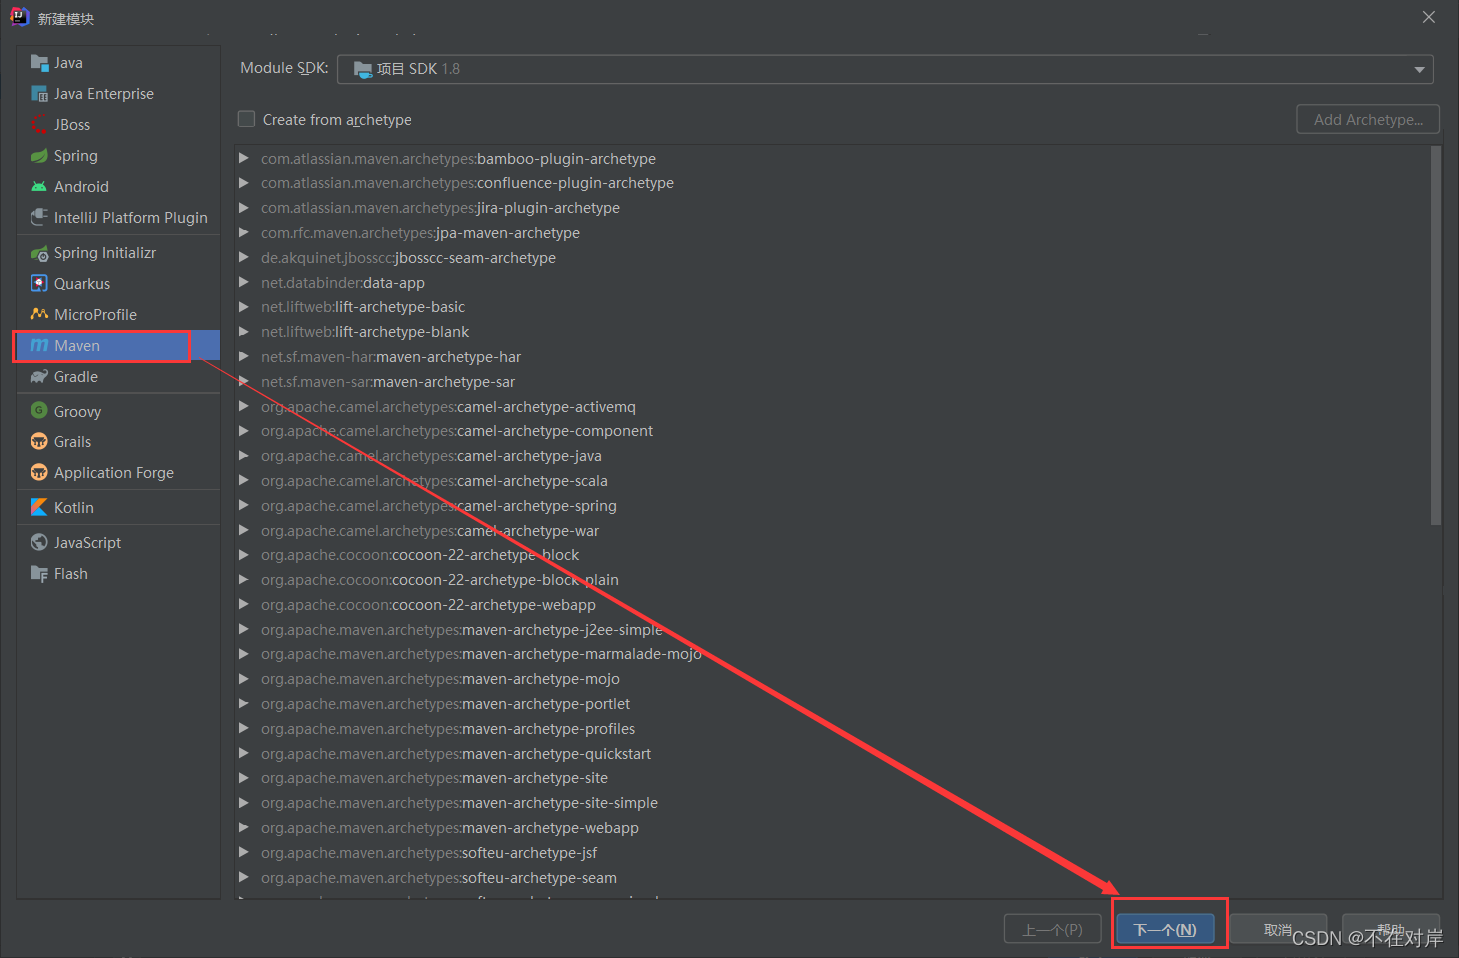Screen dimensions: 1459x958
Task: Select the Quarkus icon
Action: pyautogui.click(x=39, y=284)
